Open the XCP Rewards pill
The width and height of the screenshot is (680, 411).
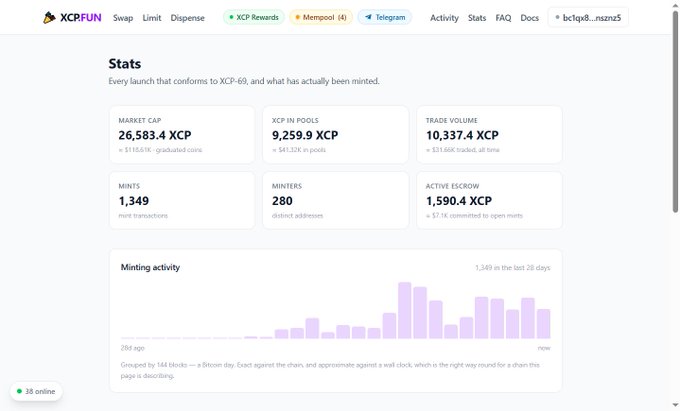254,17
